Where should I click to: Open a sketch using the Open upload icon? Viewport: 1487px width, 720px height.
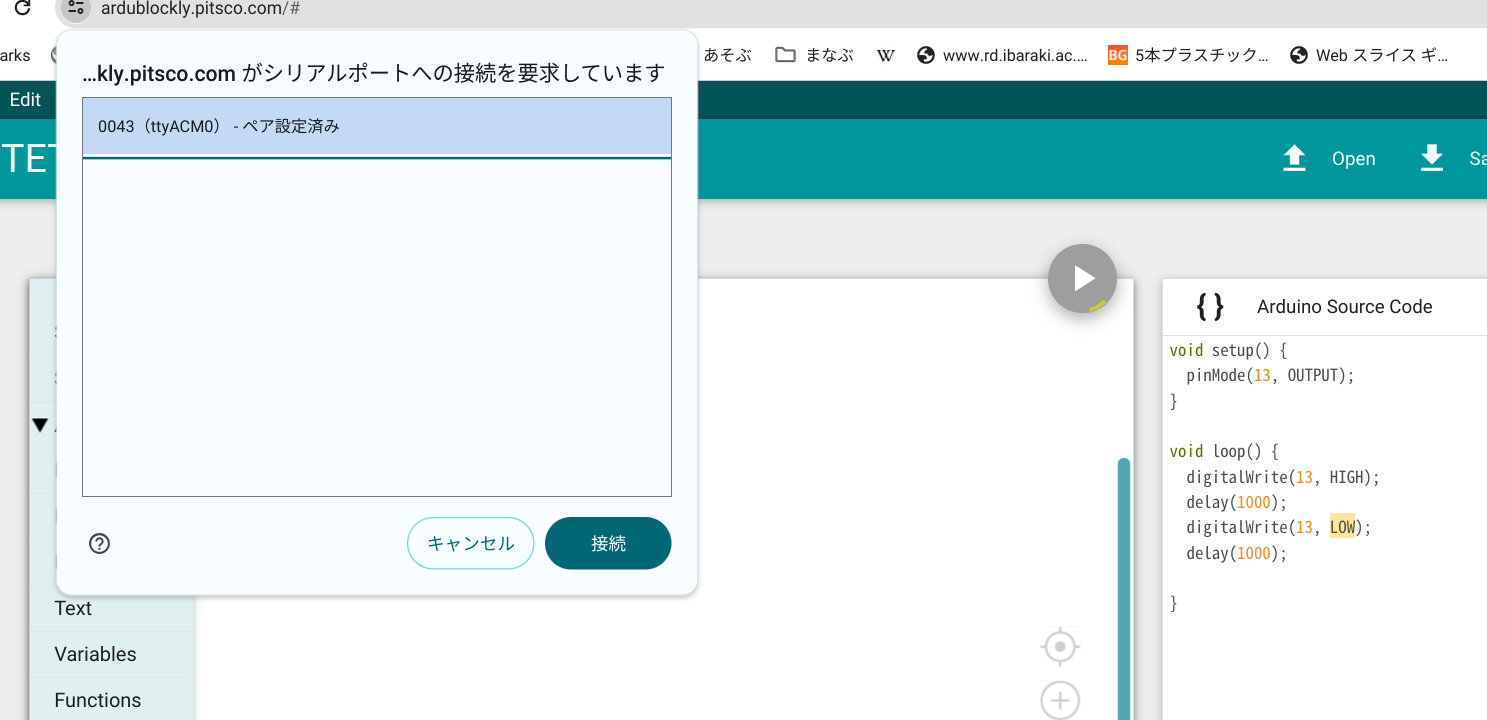coord(1294,158)
